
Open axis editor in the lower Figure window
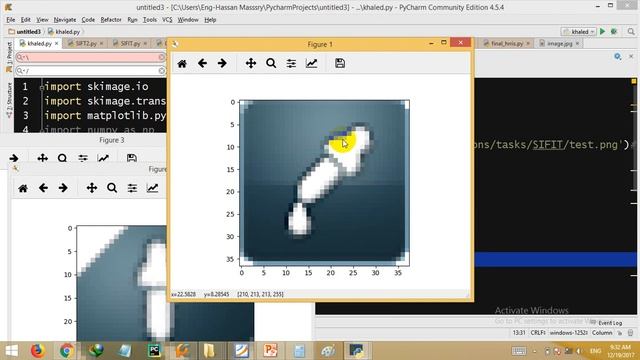tap(152, 188)
